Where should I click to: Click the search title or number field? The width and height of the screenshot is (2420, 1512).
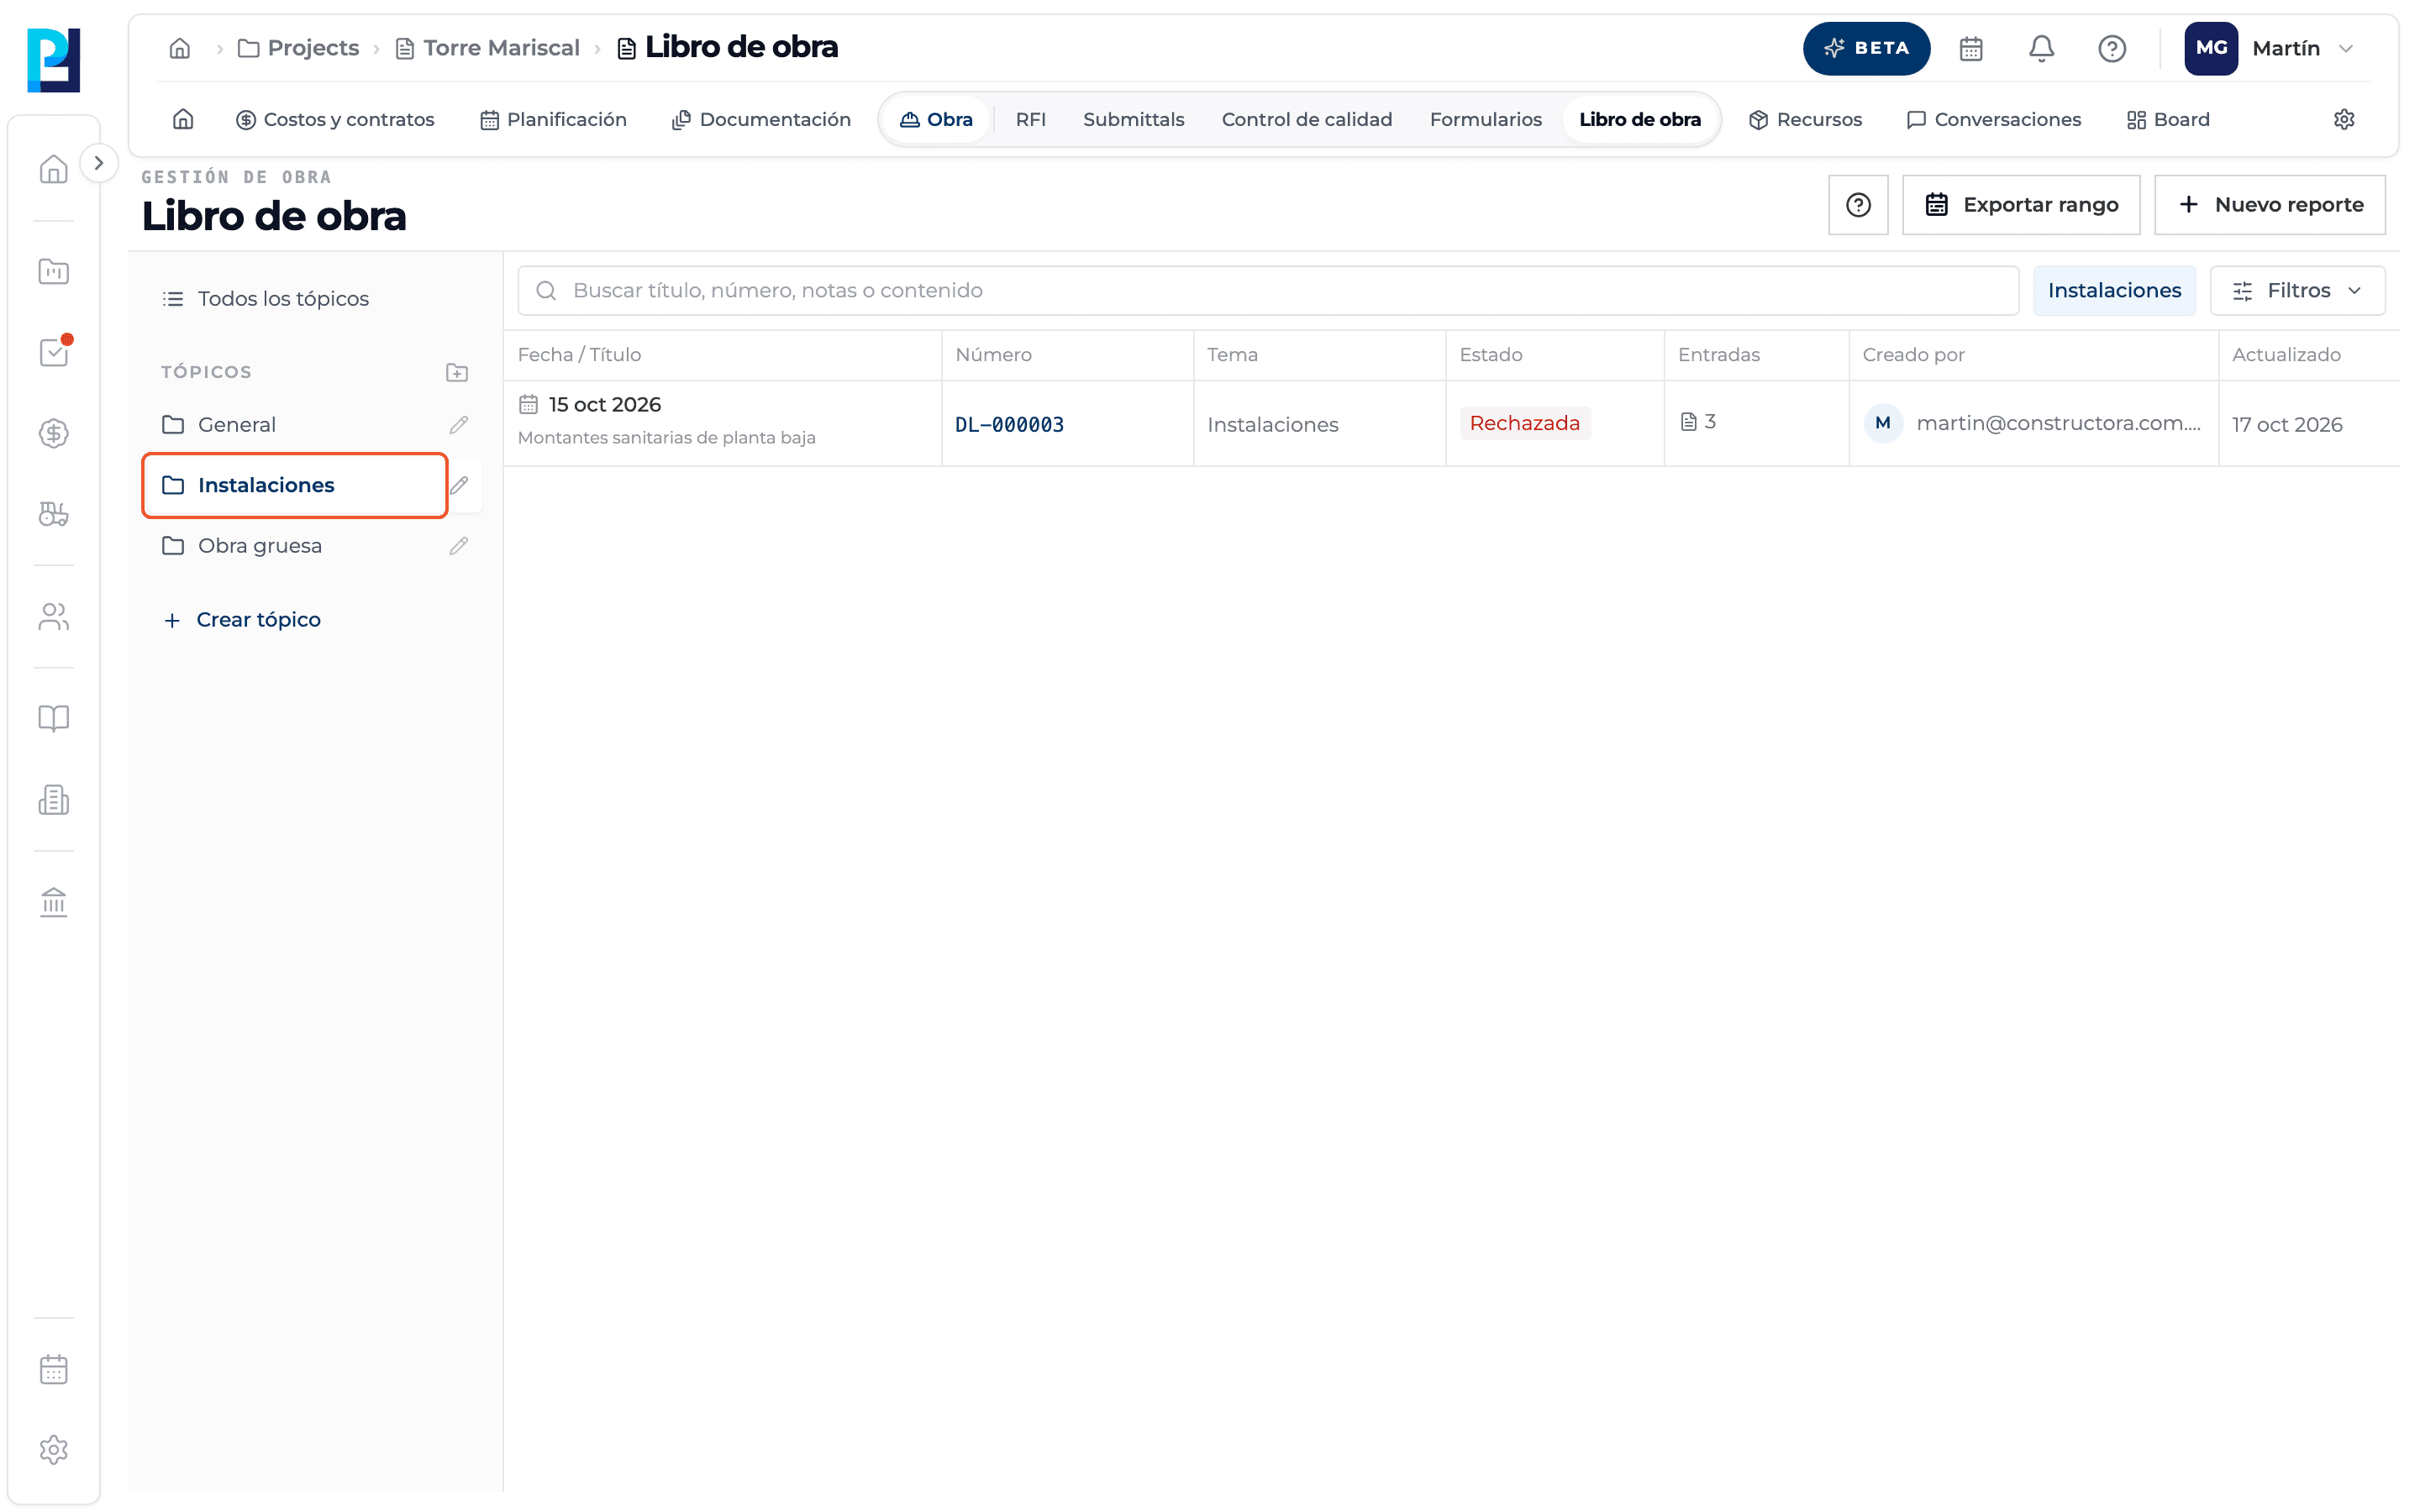[x=1267, y=290]
